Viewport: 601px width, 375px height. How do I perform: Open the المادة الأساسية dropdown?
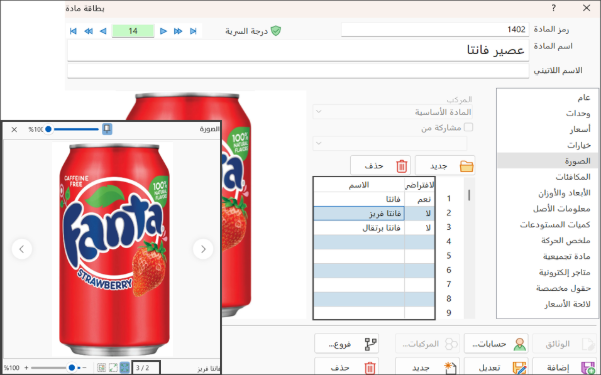tap(392, 112)
